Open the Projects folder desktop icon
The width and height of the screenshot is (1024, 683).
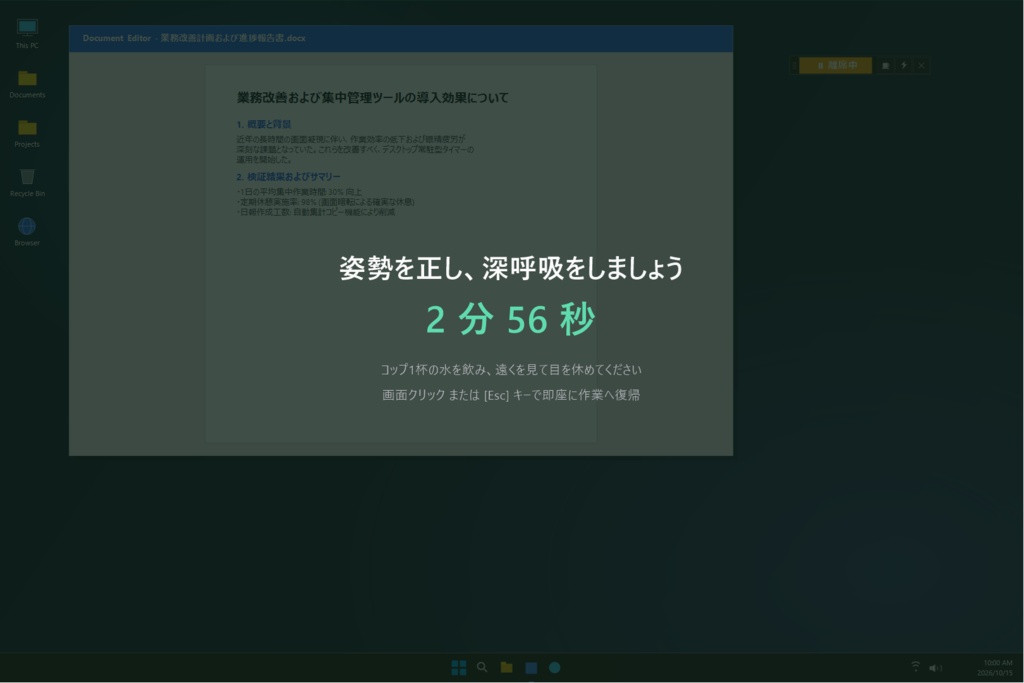(x=27, y=133)
